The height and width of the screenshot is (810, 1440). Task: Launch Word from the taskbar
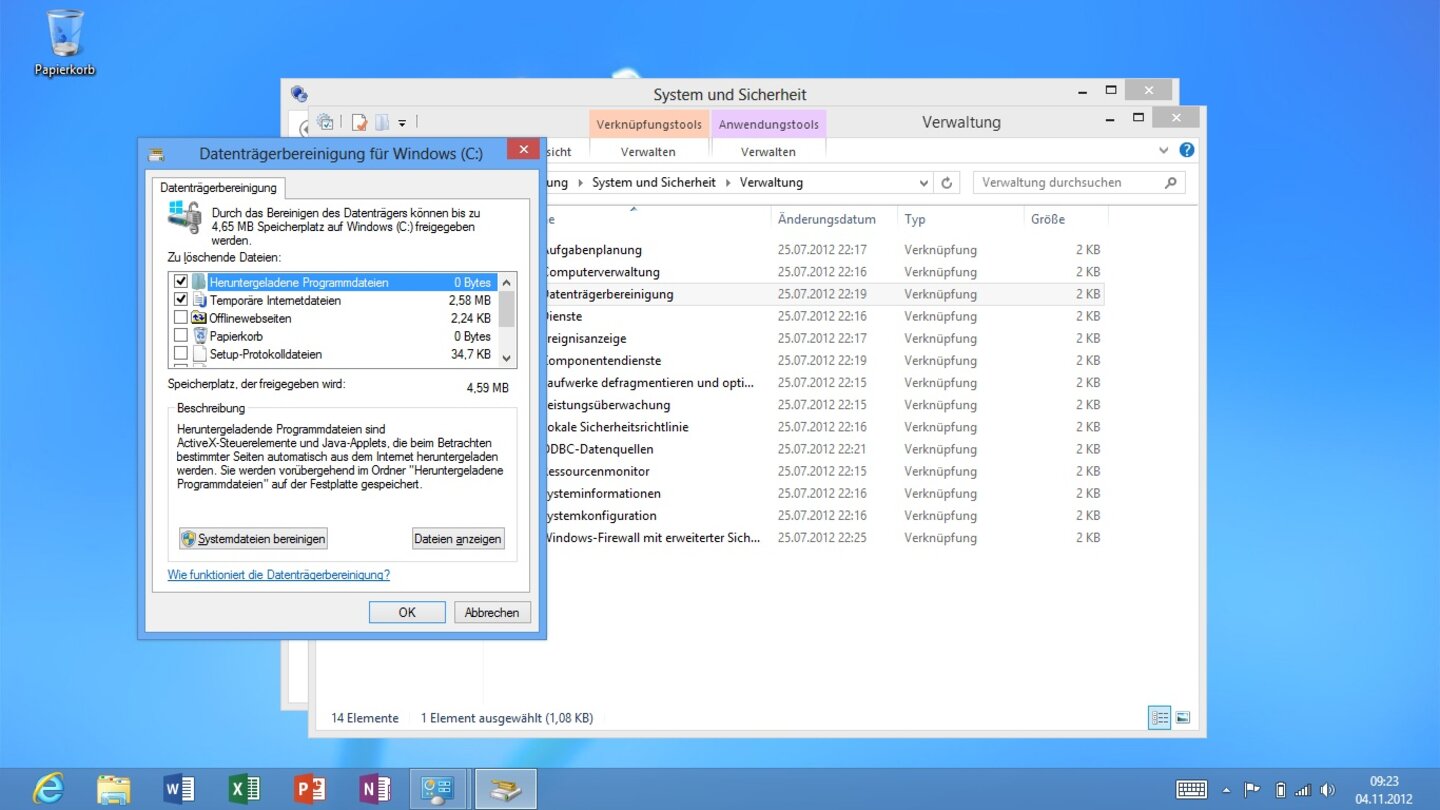178,789
